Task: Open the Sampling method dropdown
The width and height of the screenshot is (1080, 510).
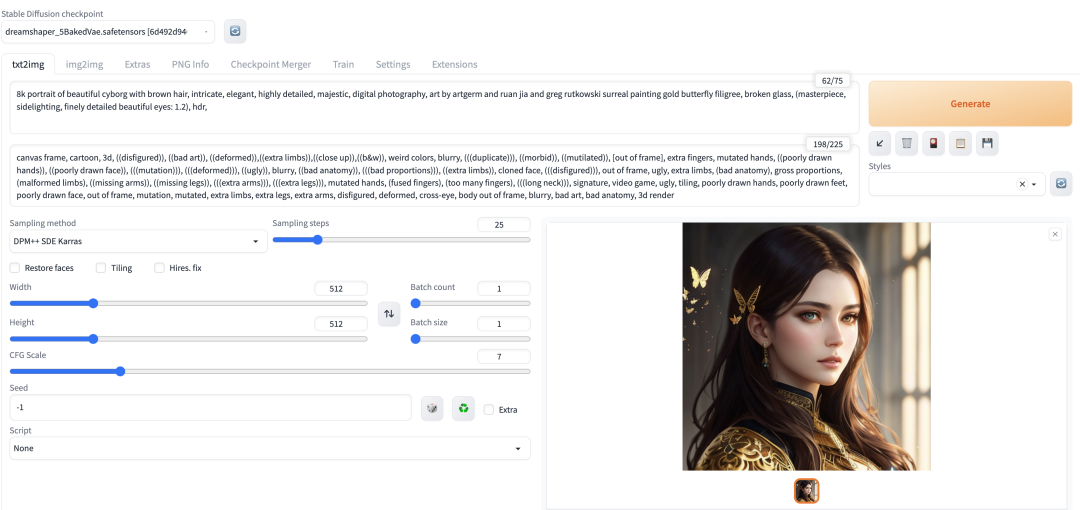Action: point(138,241)
